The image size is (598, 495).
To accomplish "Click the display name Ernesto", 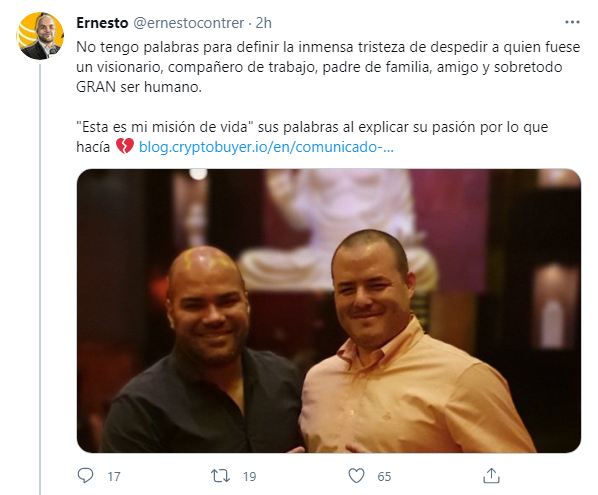I will [102, 23].
